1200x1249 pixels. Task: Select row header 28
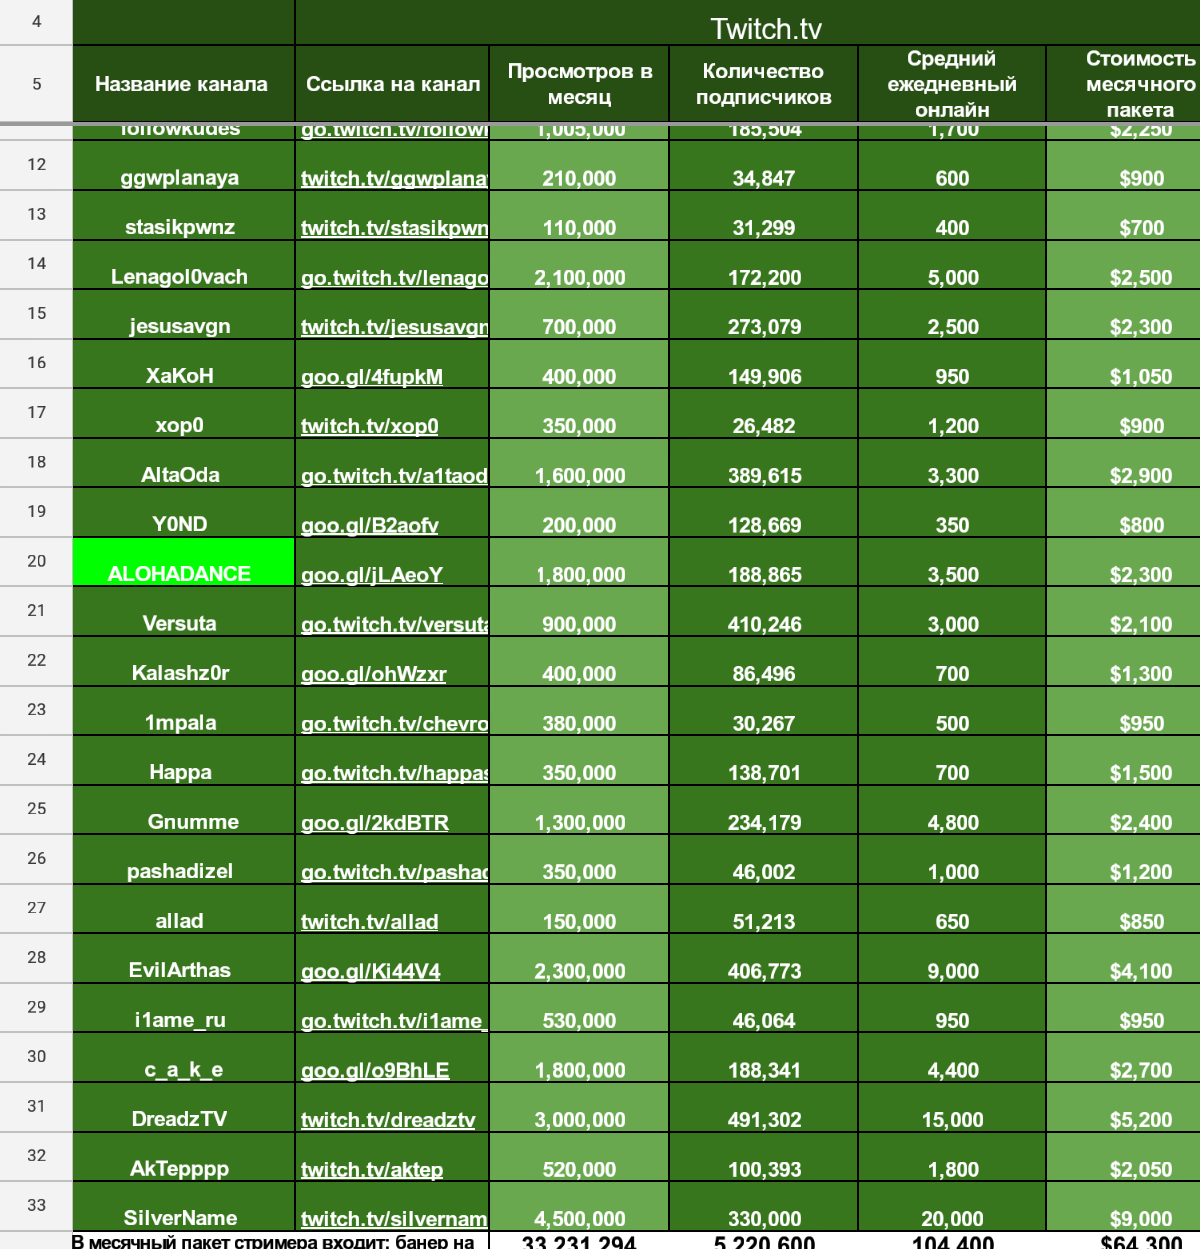(36, 959)
